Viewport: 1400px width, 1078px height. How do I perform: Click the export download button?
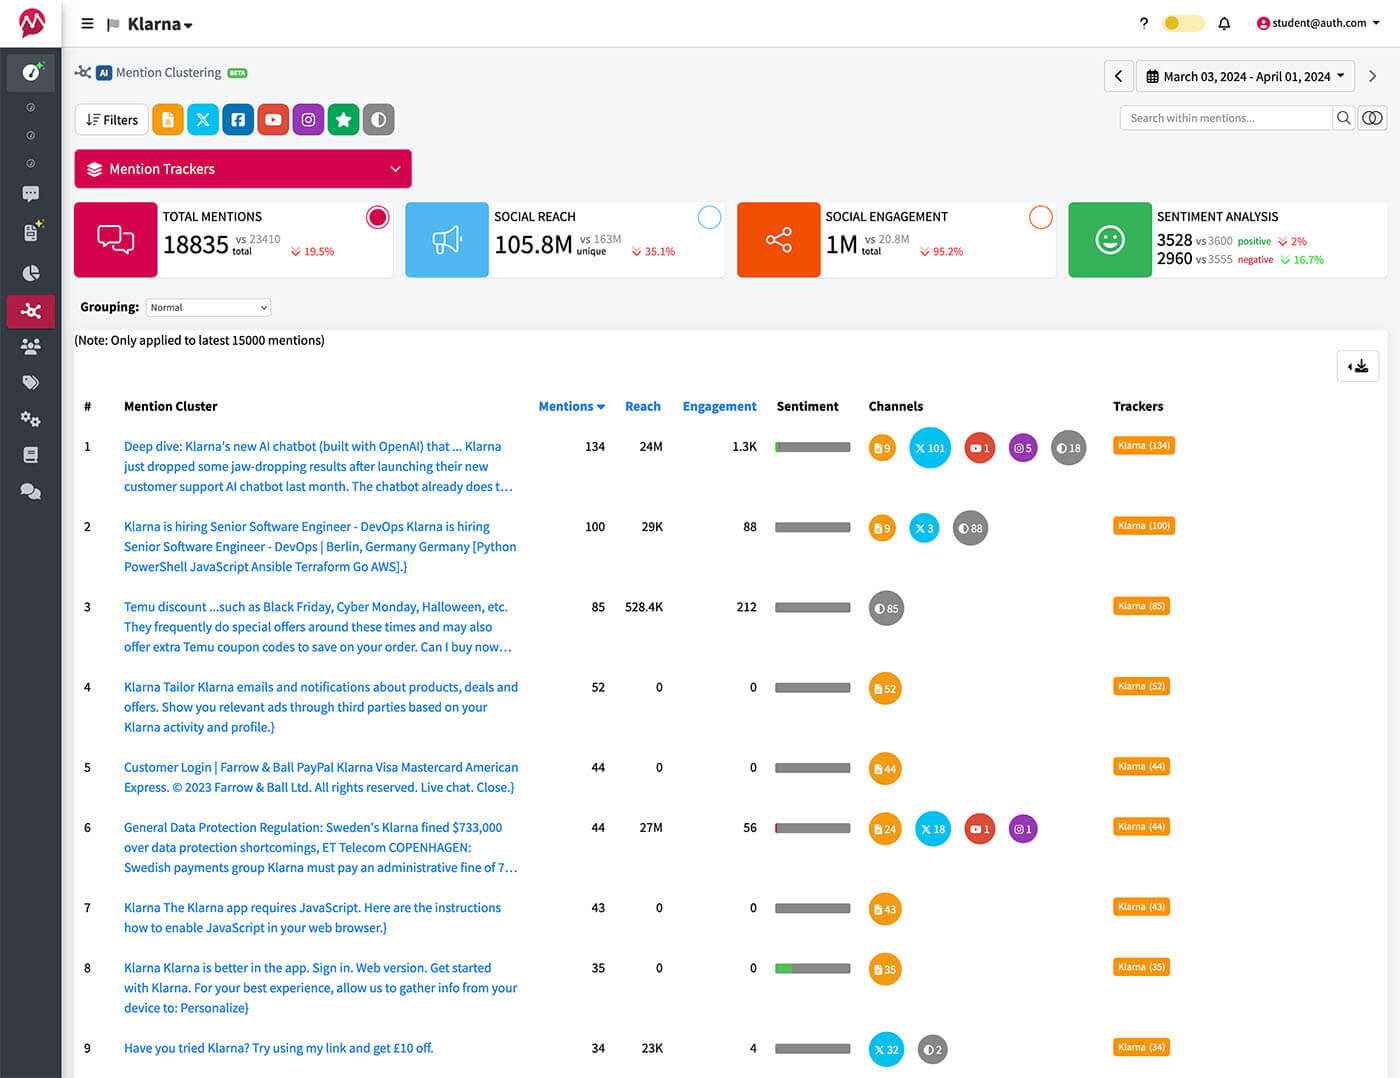point(1358,366)
